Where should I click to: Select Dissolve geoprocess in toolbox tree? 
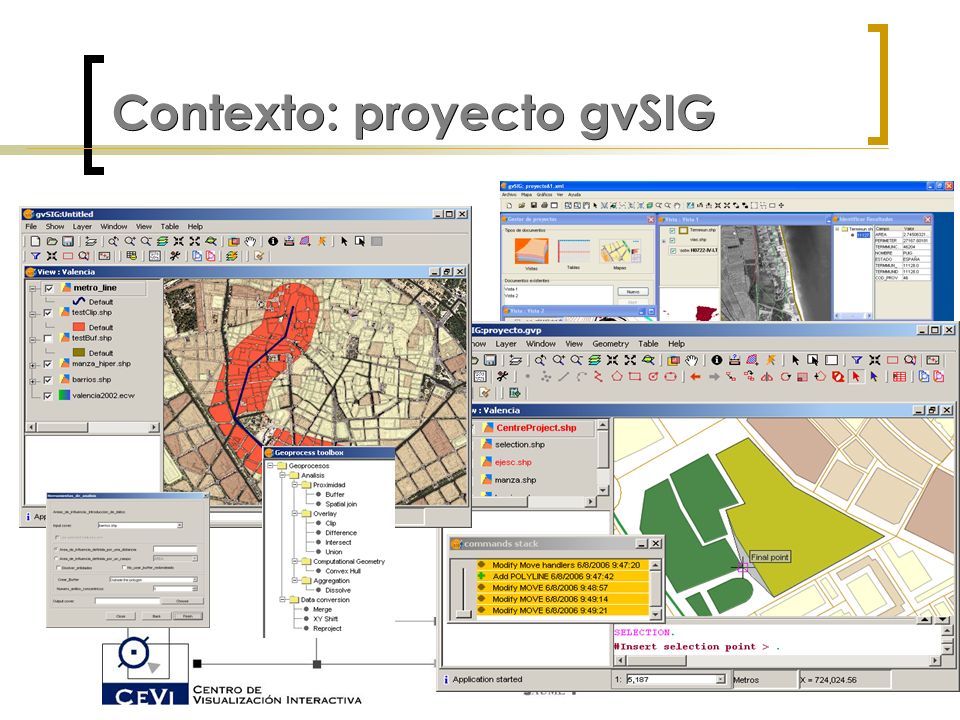pyautogui.click(x=338, y=591)
